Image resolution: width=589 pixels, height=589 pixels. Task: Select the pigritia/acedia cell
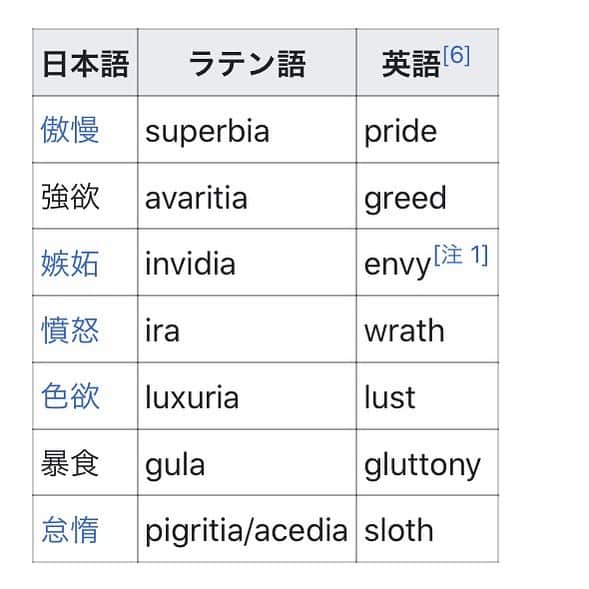(247, 529)
